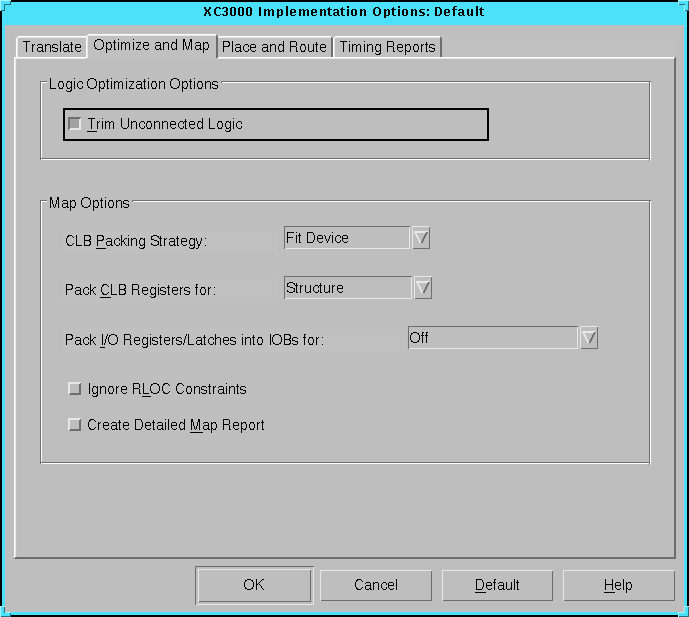Open the Place and Route tab
The image size is (689, 617).
tap(274, 47)
